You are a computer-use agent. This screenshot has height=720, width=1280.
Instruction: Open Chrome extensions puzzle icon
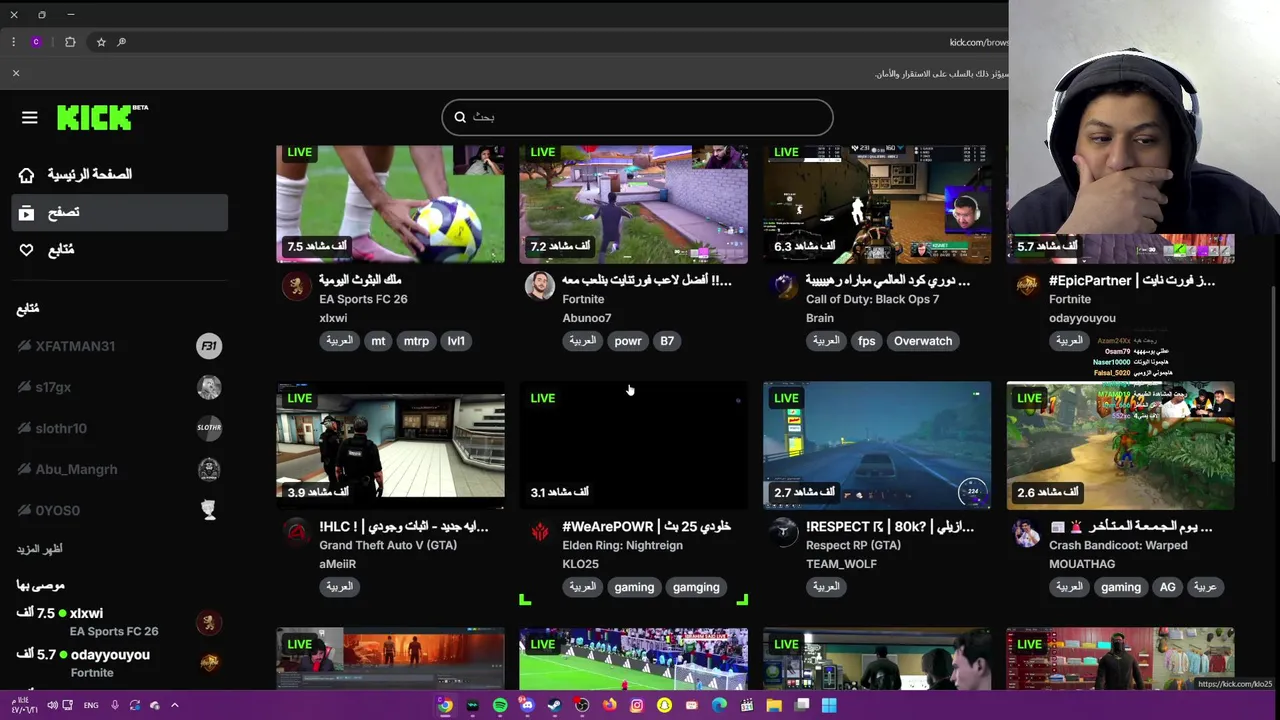pyautogui.click(x=70, y=42)
